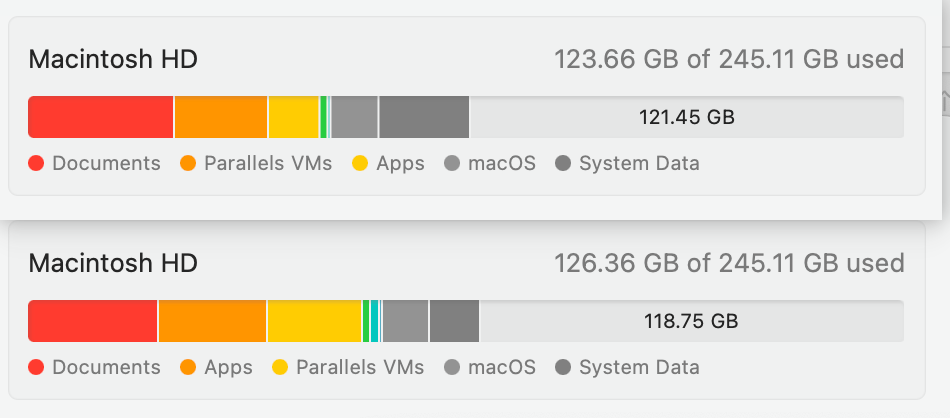Click the red Documents segment in the 126.36 GB bar
The width and height of the screenshot is (950, 418).
point(92,321)
